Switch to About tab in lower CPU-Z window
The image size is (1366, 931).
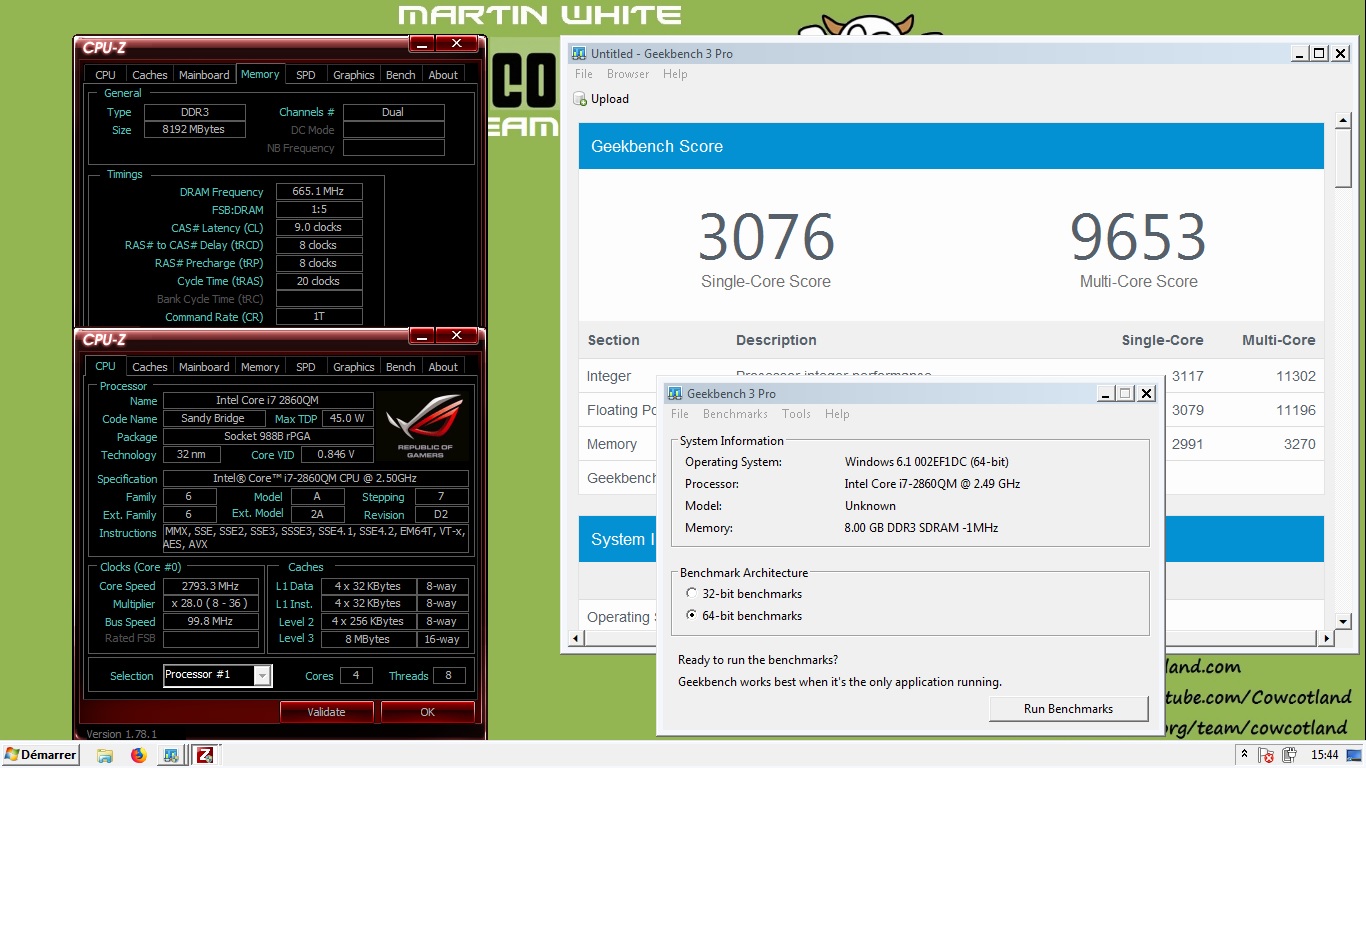coord(443,367)
